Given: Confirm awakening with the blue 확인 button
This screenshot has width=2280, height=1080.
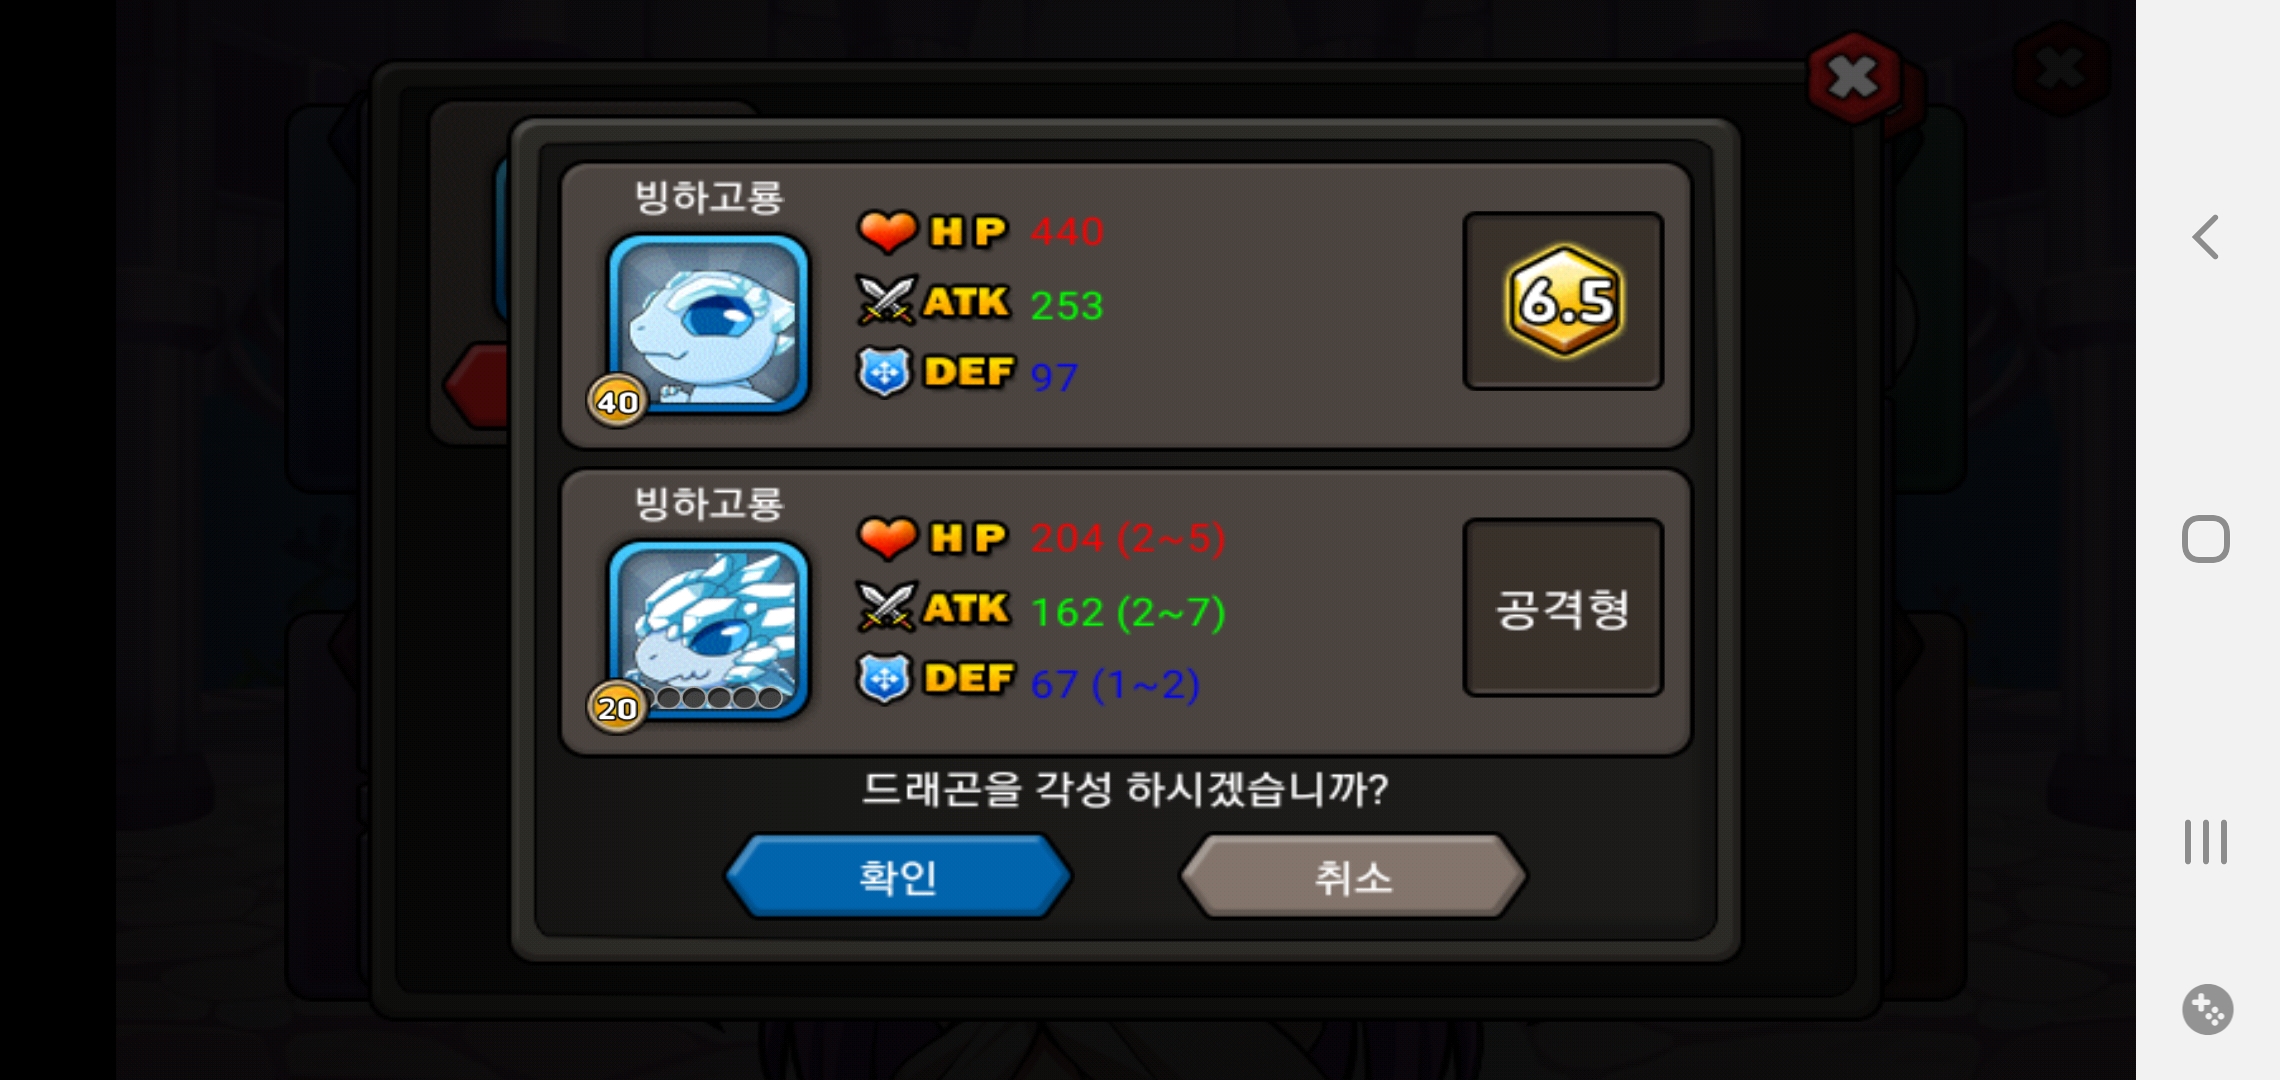Looking at the screenshot, I should pos(898,877).
